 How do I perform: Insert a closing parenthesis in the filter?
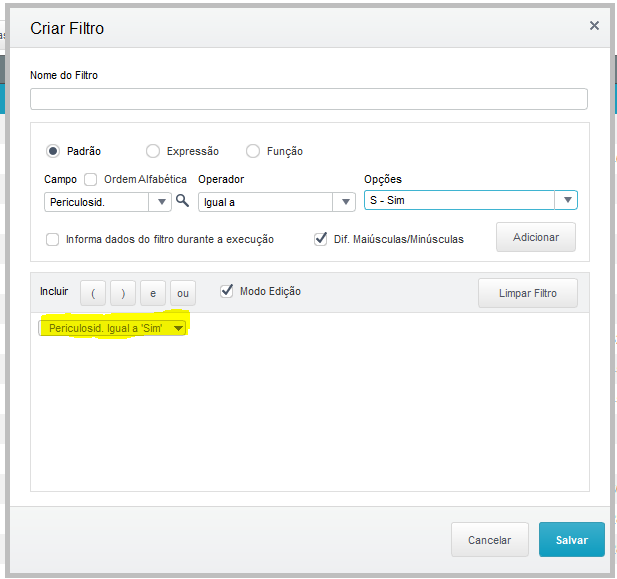(x=123, y=293)
